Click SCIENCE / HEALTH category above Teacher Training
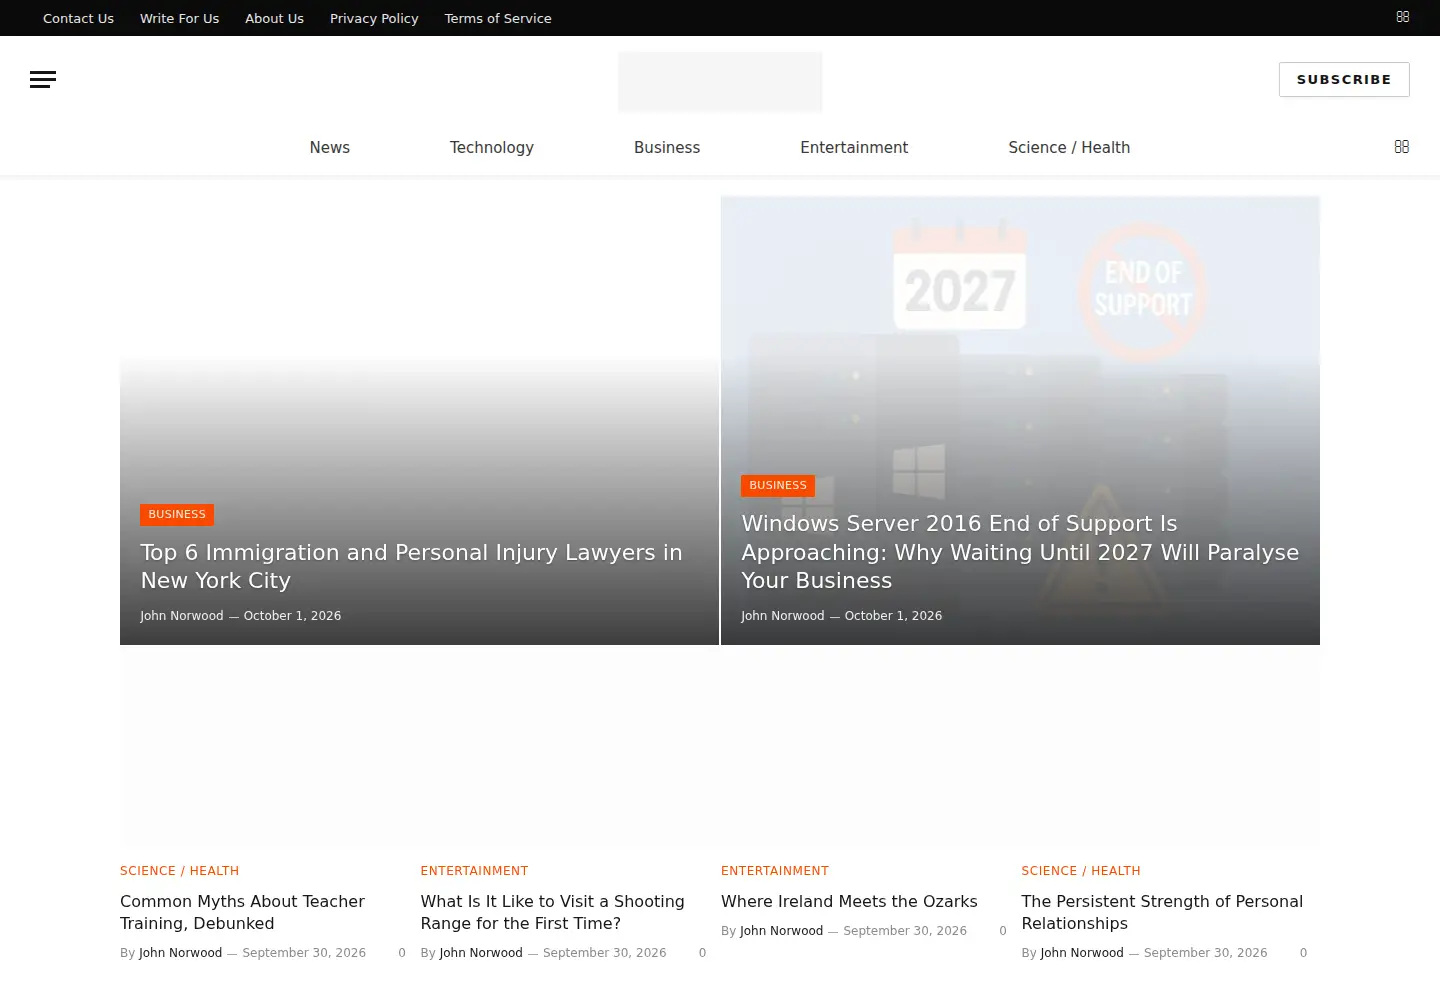This screenshot has height=1000, width=1440. pos(180,871)
